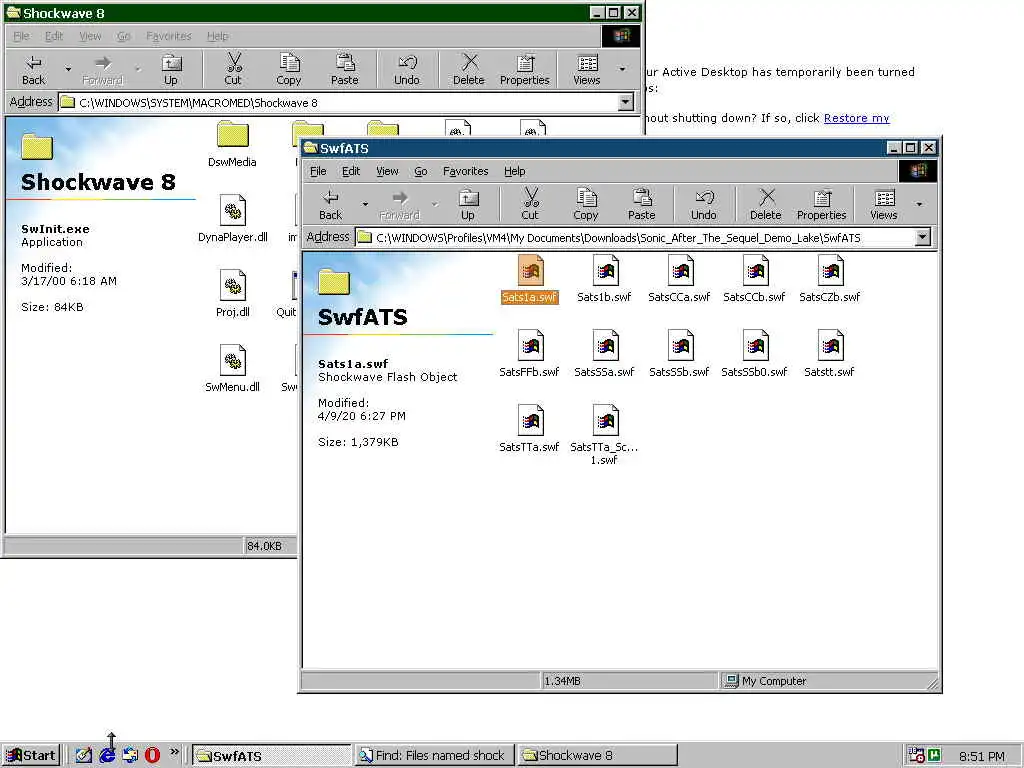Select the SatsCCa.swf file
The image size is (1024, 768).
(679, 279)
